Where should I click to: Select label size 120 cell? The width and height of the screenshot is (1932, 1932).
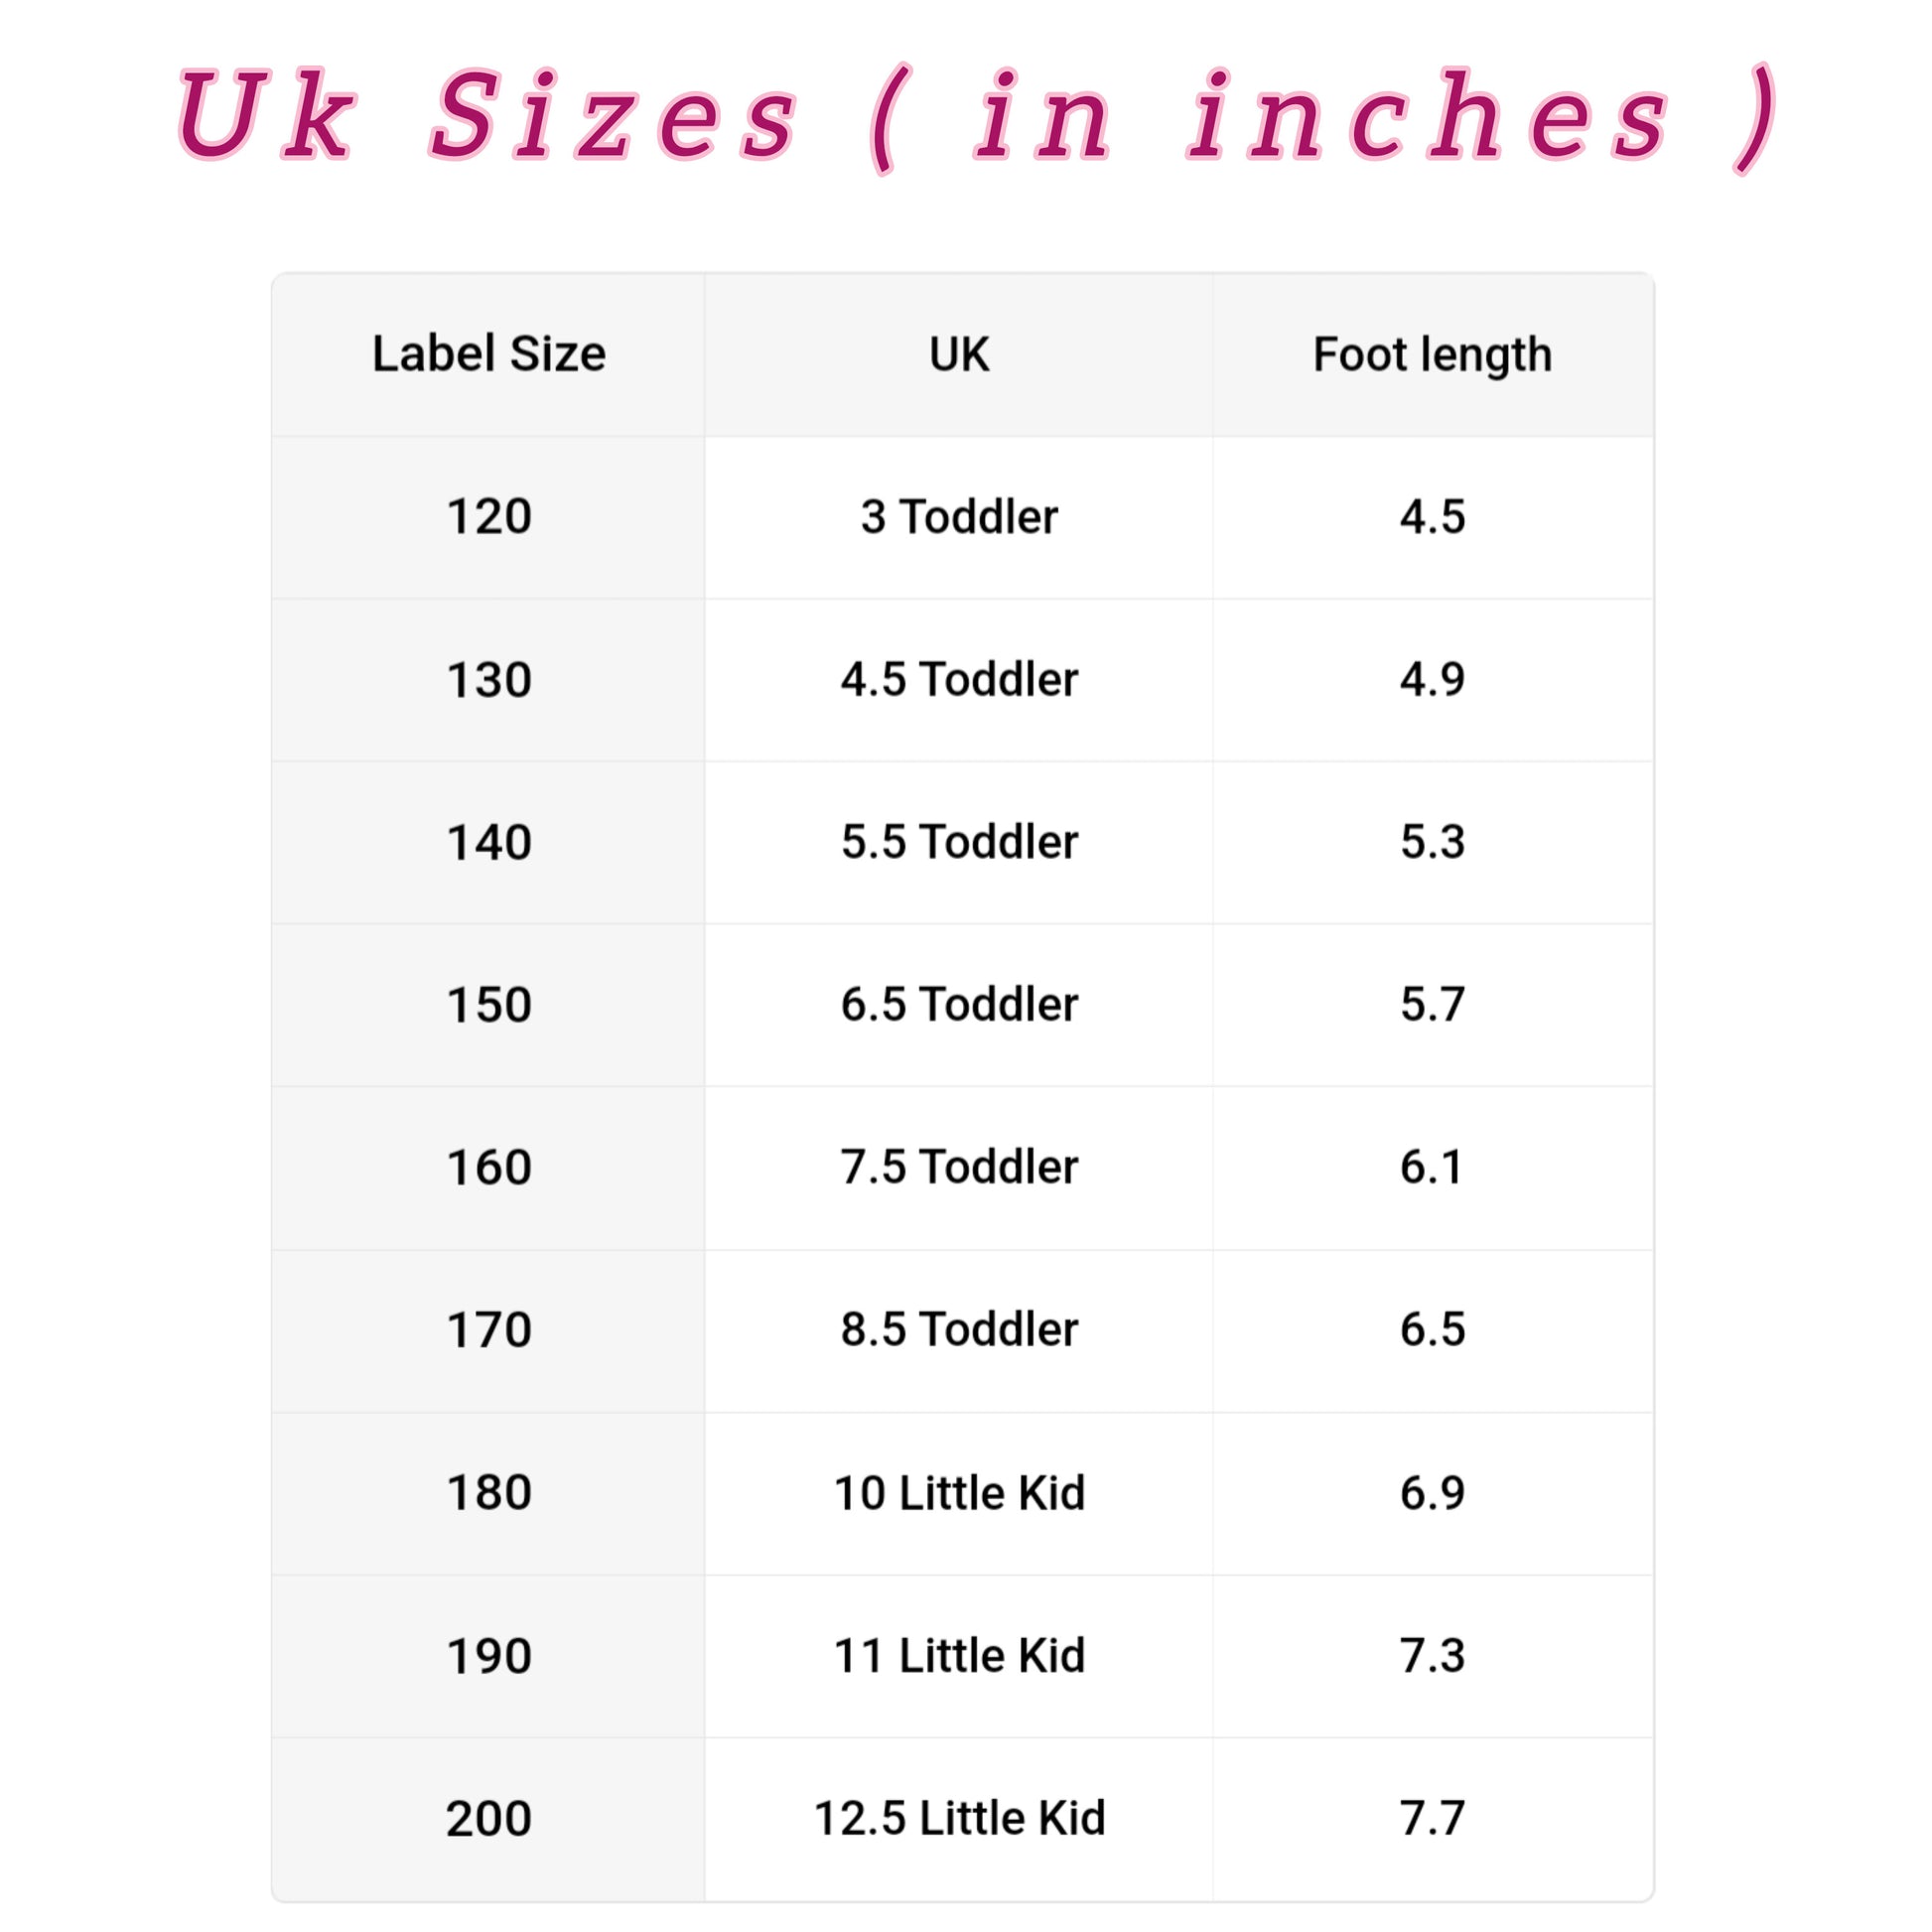(488, 517)
